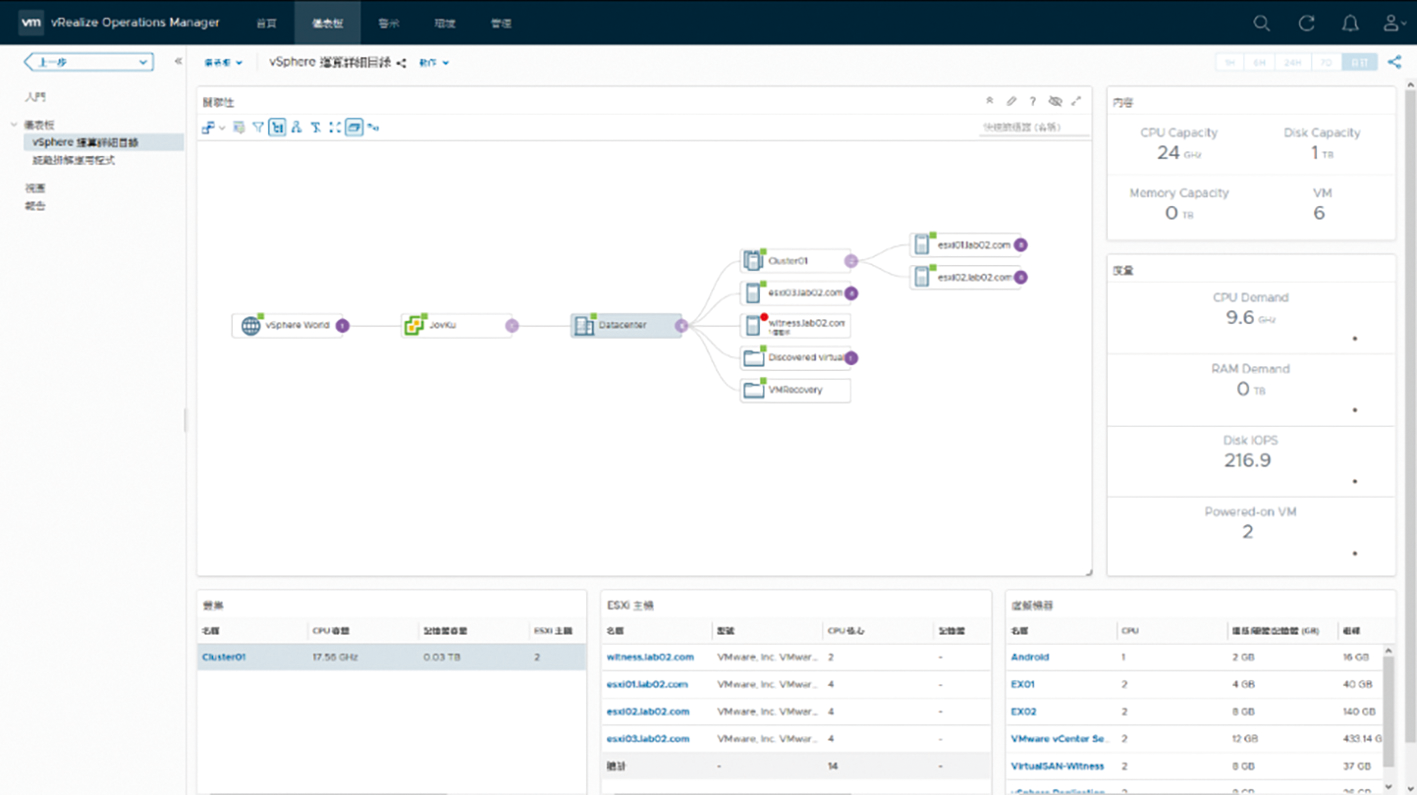Select the Datacenter node
This screenshot has width=1417, height=795.
(626, 325)
